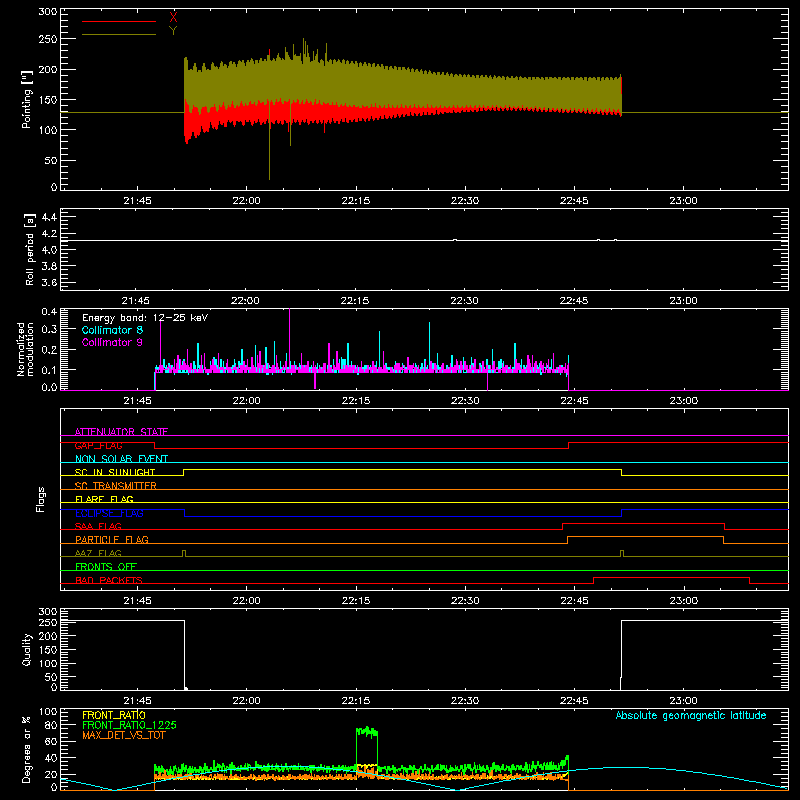Click 22:30 label under the modulation plot
The height and width of the screenshot is (800, 800).
[x=465, y=401]
